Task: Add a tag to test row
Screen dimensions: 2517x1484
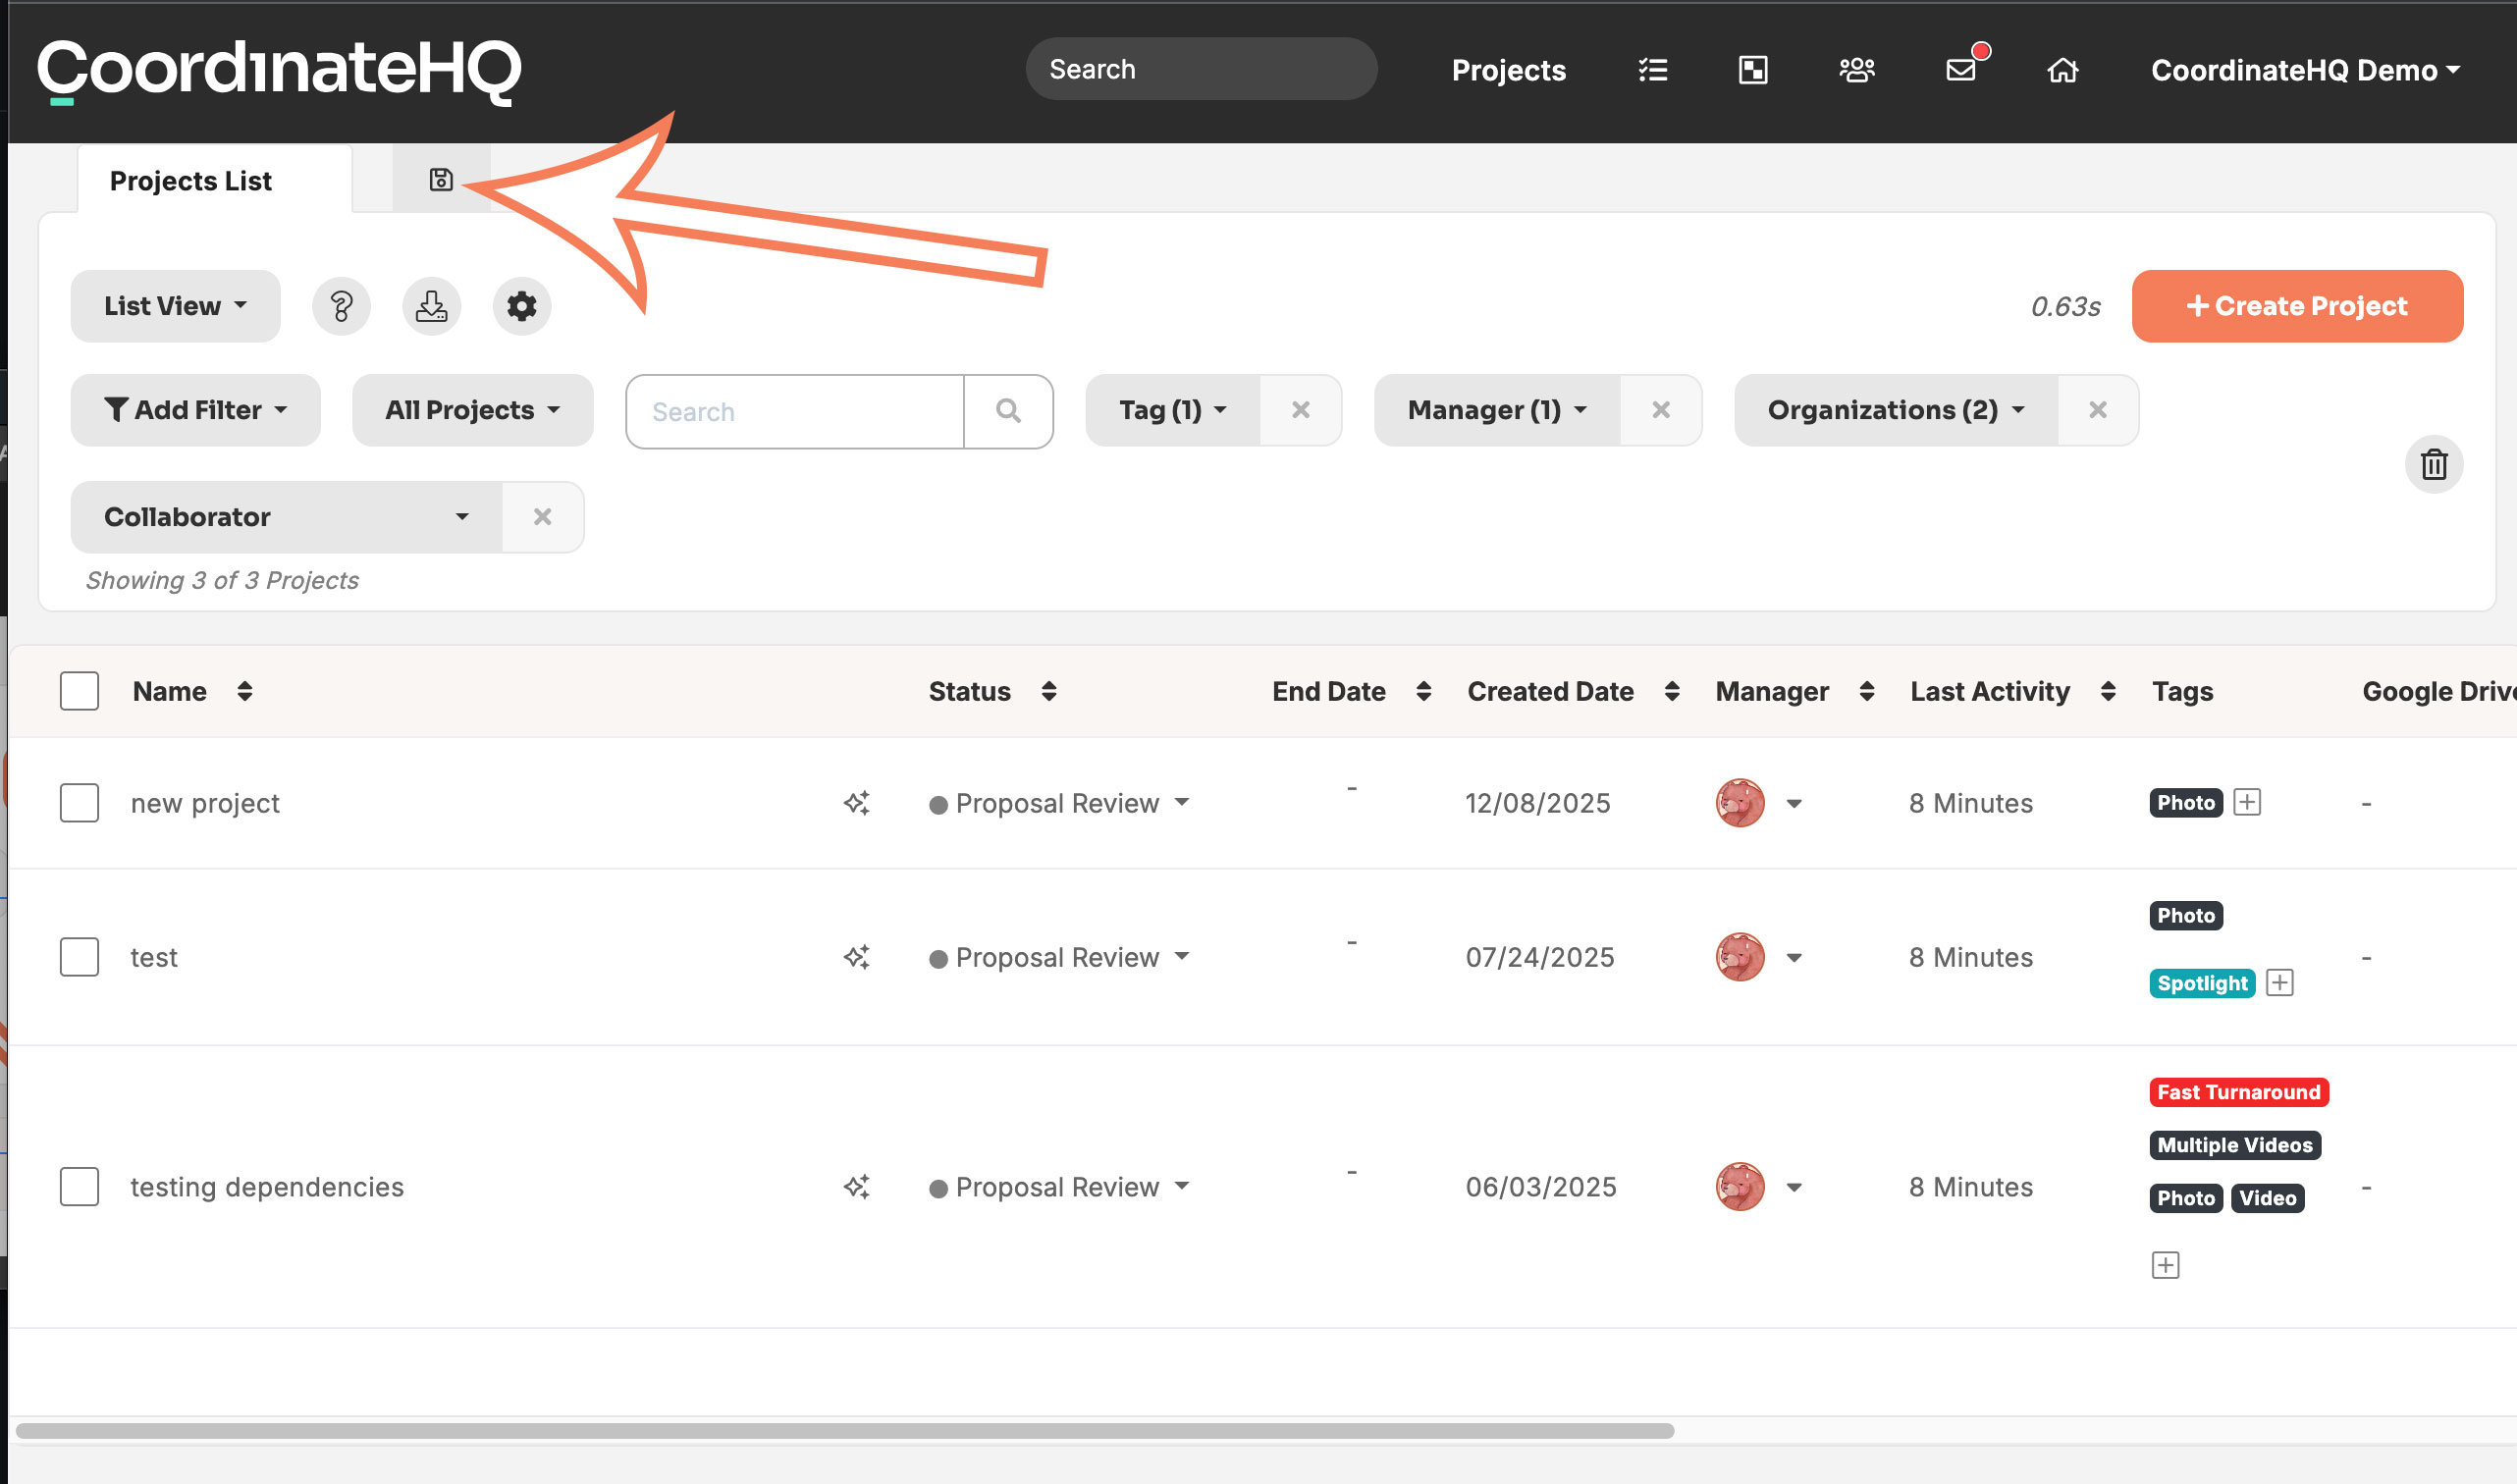Action: click(x=2280, y=983)
